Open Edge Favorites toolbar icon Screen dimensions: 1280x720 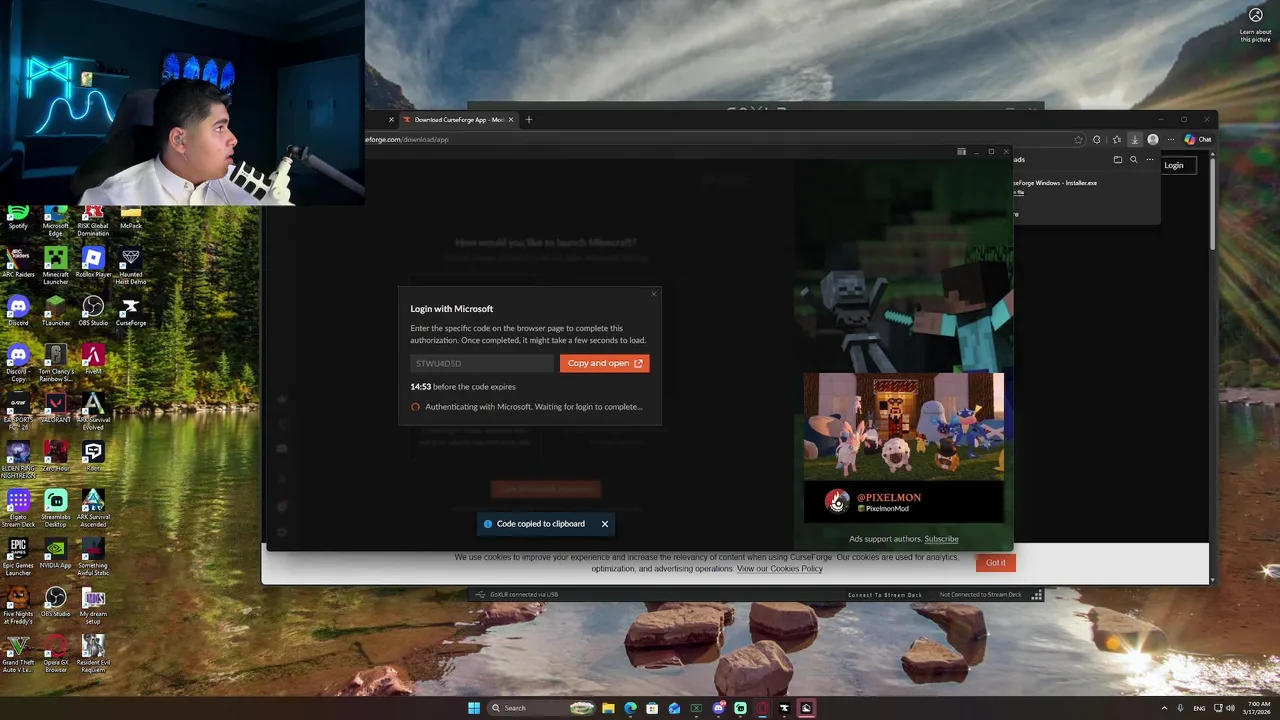point(1116,140)
